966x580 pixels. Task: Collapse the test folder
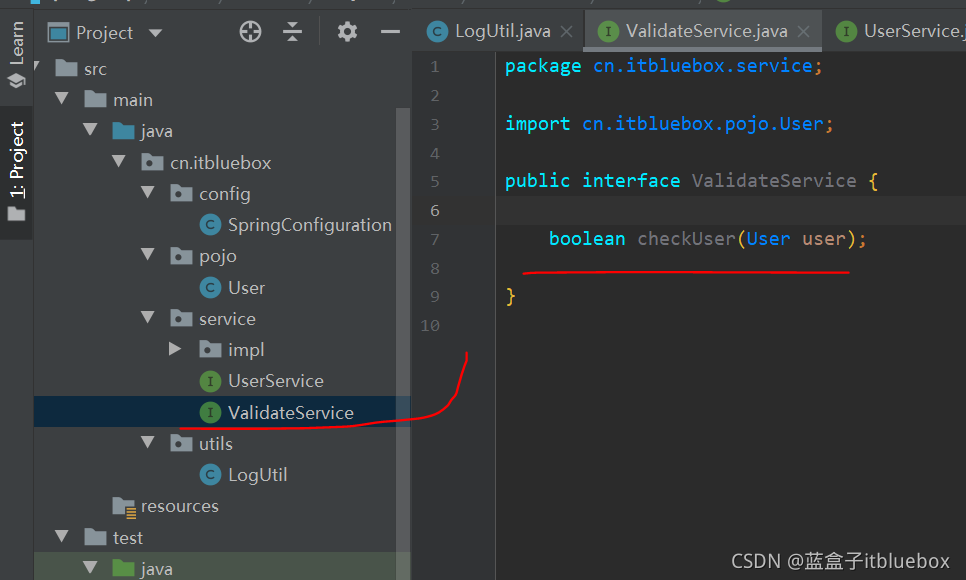(62, 536)
